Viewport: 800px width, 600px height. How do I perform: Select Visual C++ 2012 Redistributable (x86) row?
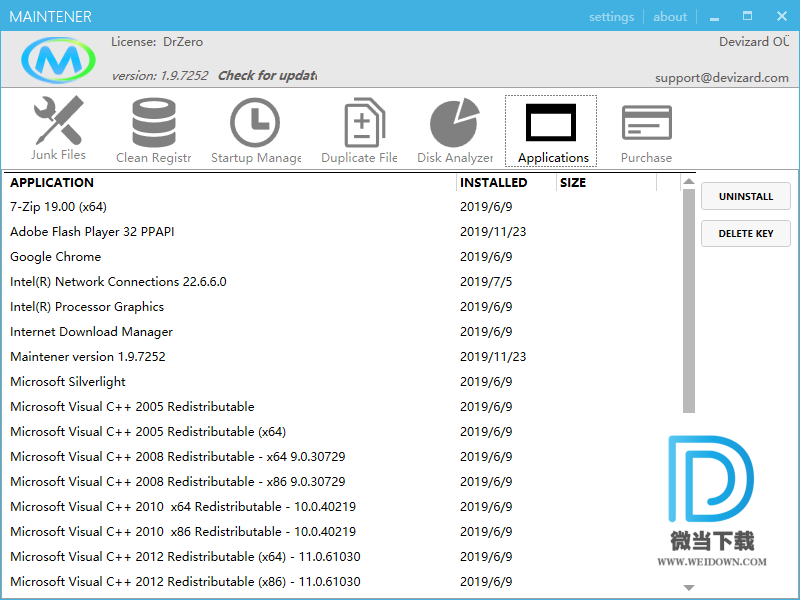pos(342,582)
